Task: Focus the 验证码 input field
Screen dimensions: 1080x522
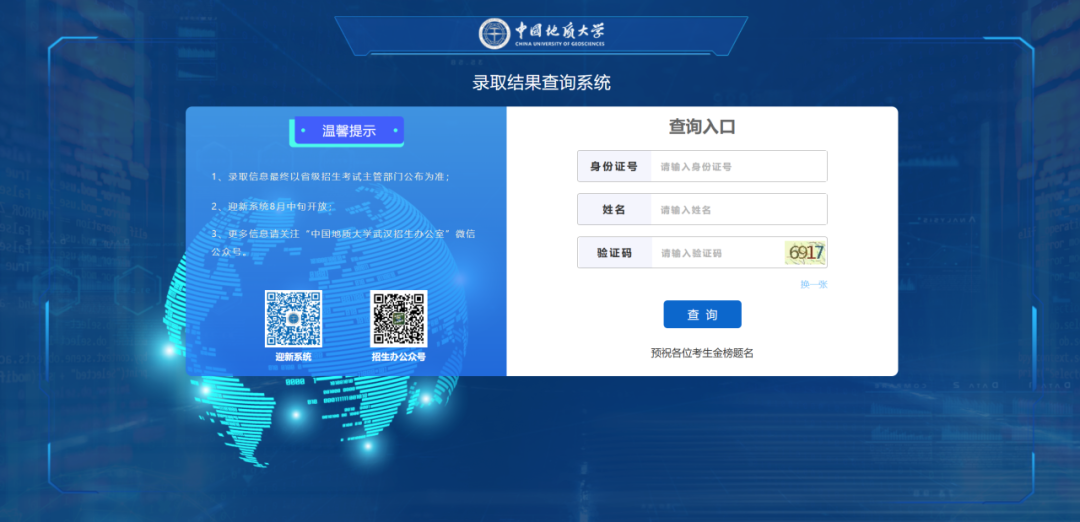Action: click(x=717, y=253)
